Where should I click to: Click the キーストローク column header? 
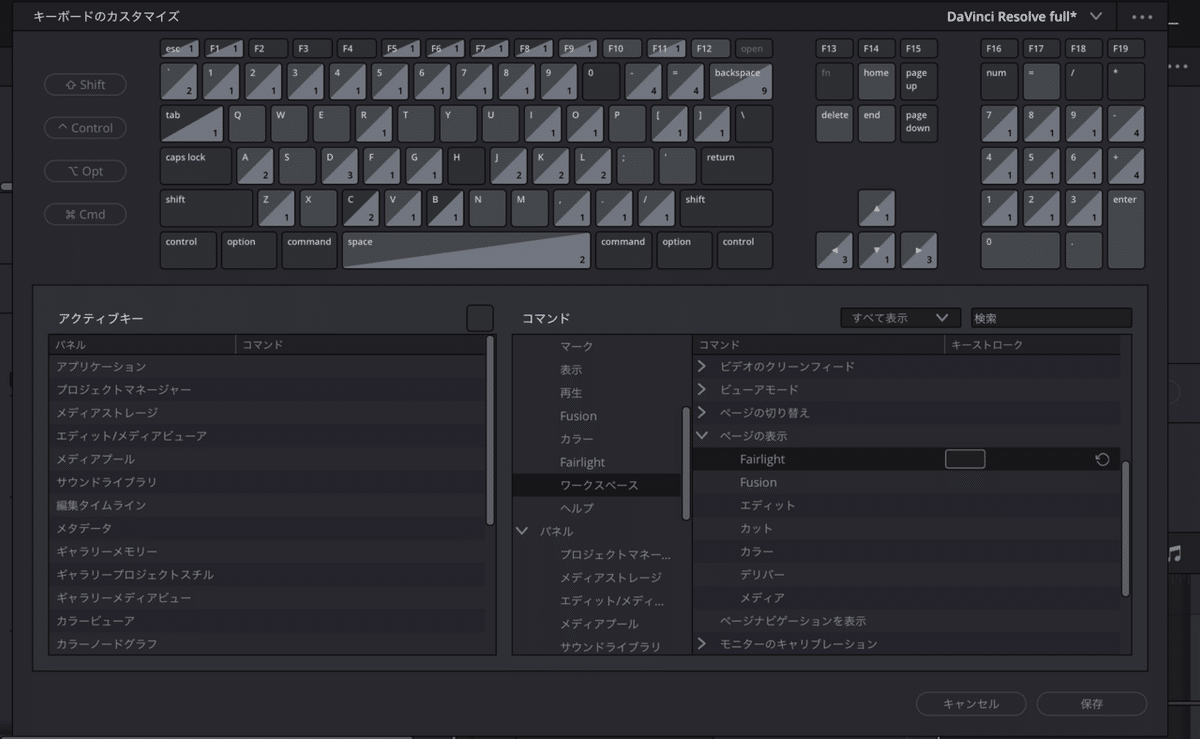click(1032, 345)
